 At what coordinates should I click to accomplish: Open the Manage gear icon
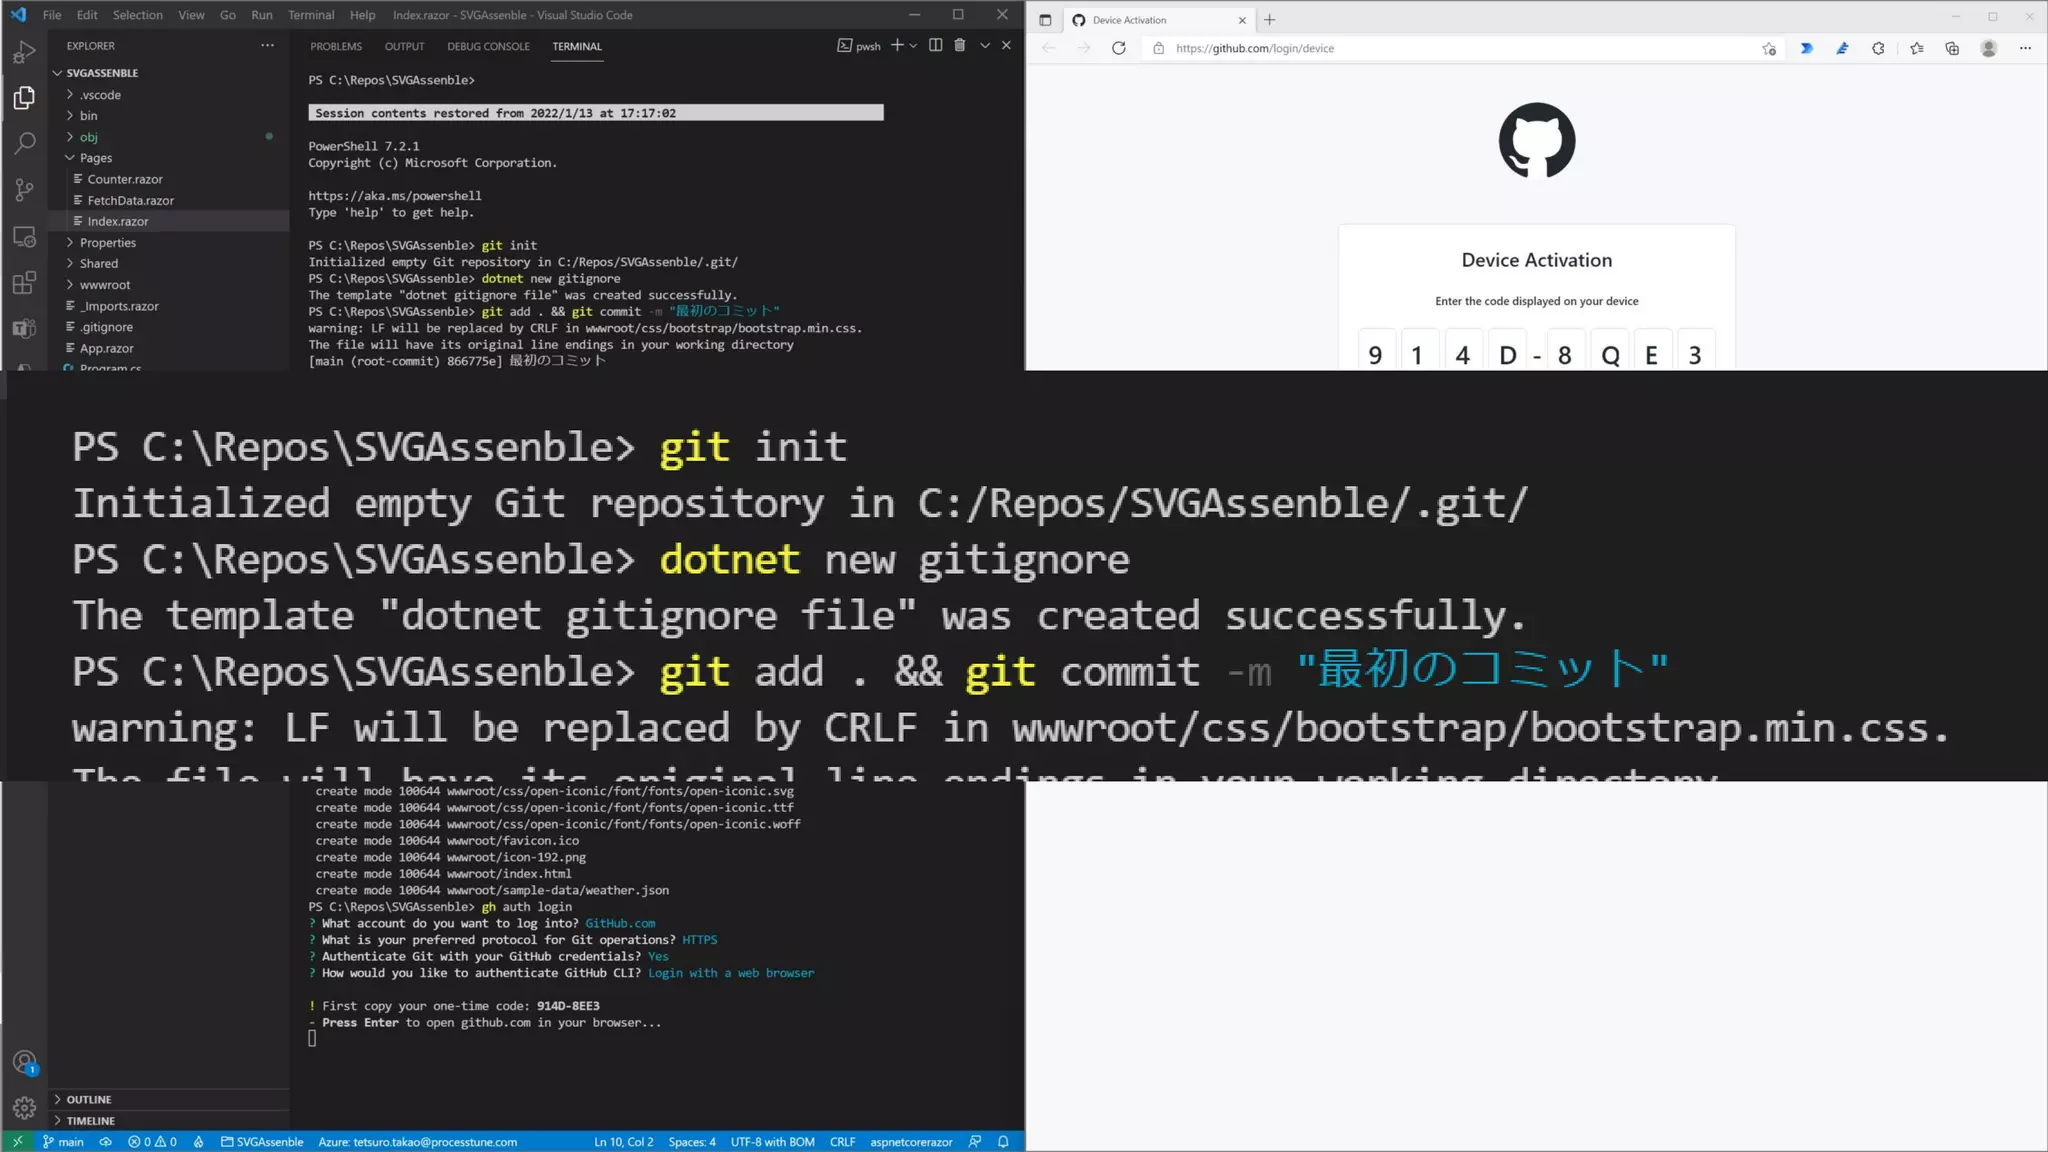click(x=25, y=1107)
